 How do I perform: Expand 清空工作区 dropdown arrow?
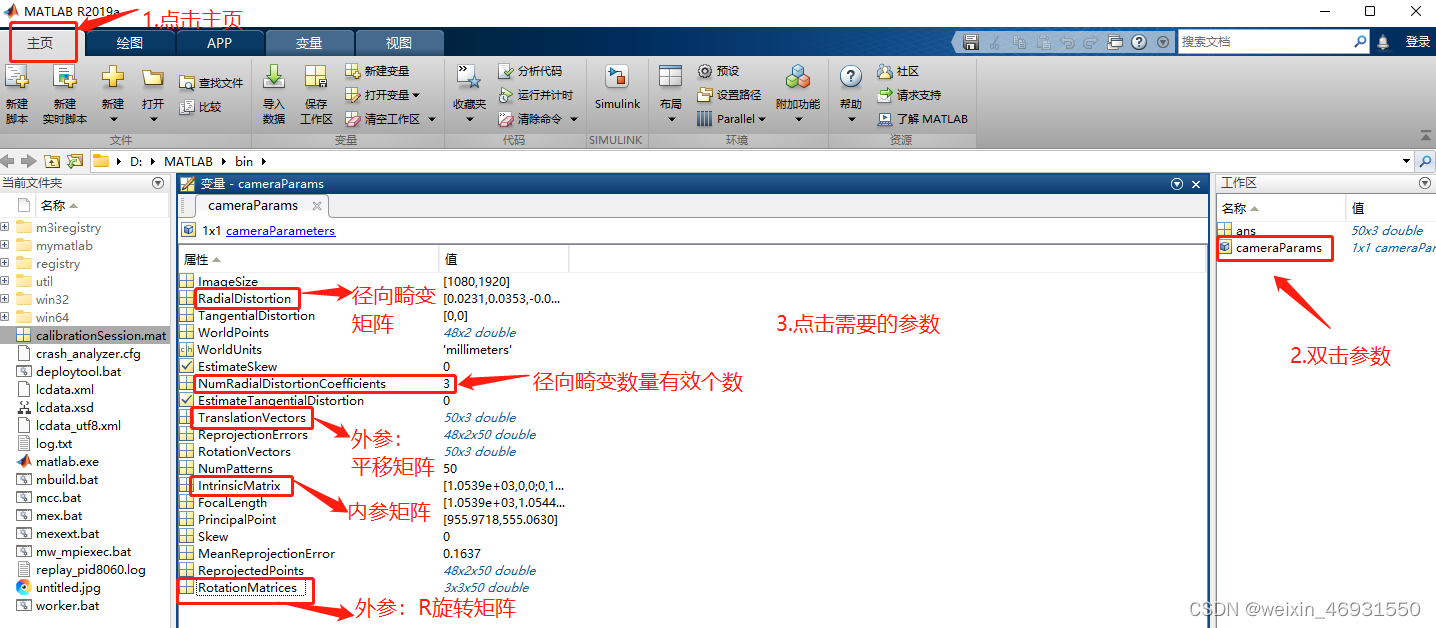432,119
